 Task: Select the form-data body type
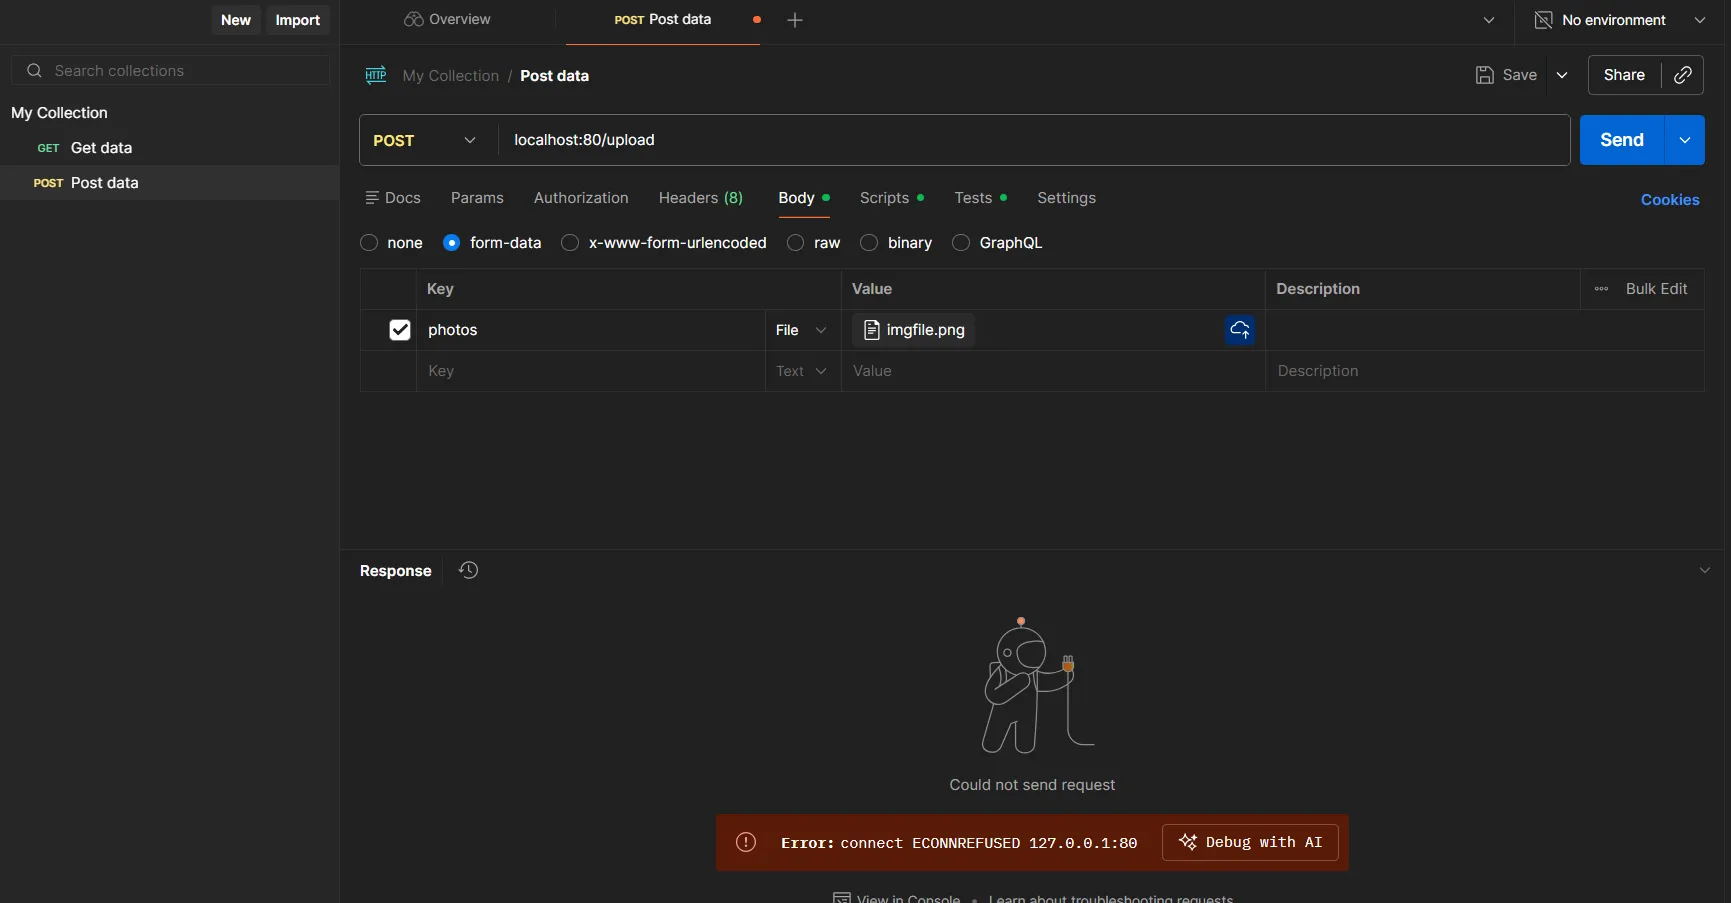[x=452, y=243]
